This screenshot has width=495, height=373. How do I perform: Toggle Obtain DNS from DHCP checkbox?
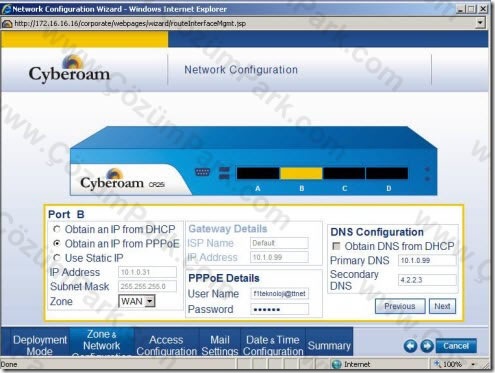[x=336, y=246]
